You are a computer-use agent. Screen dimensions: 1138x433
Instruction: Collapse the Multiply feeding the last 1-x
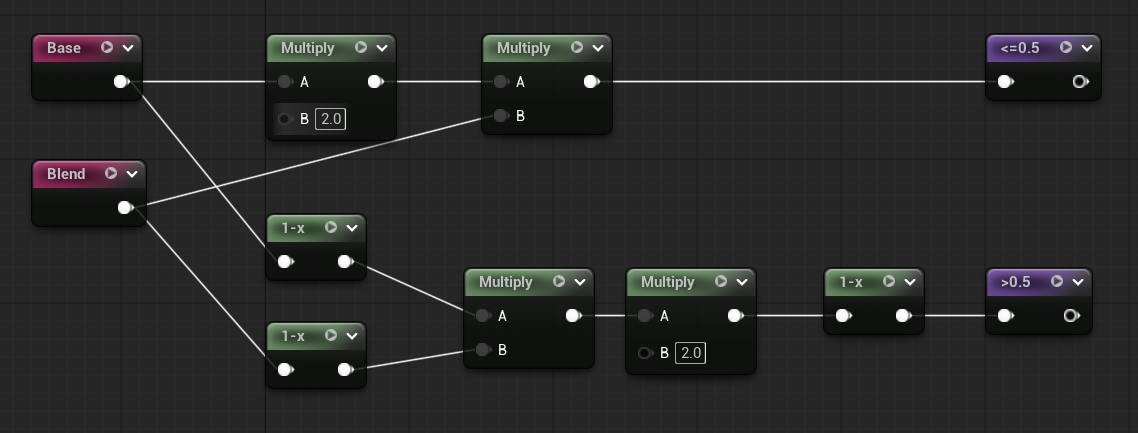742,281
